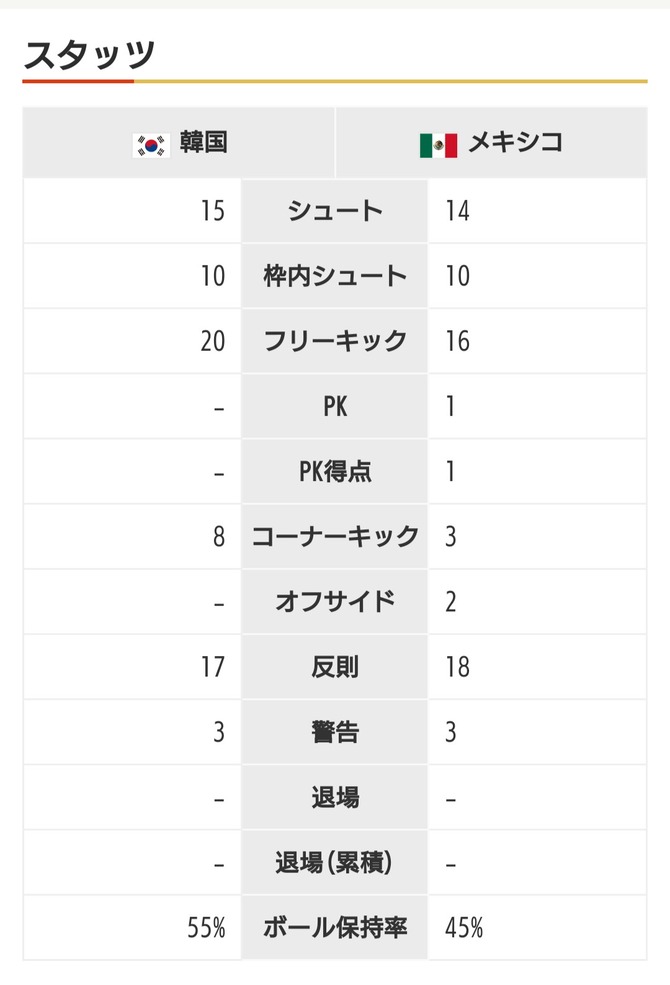Click the PK得点 row label

[335, 471]
